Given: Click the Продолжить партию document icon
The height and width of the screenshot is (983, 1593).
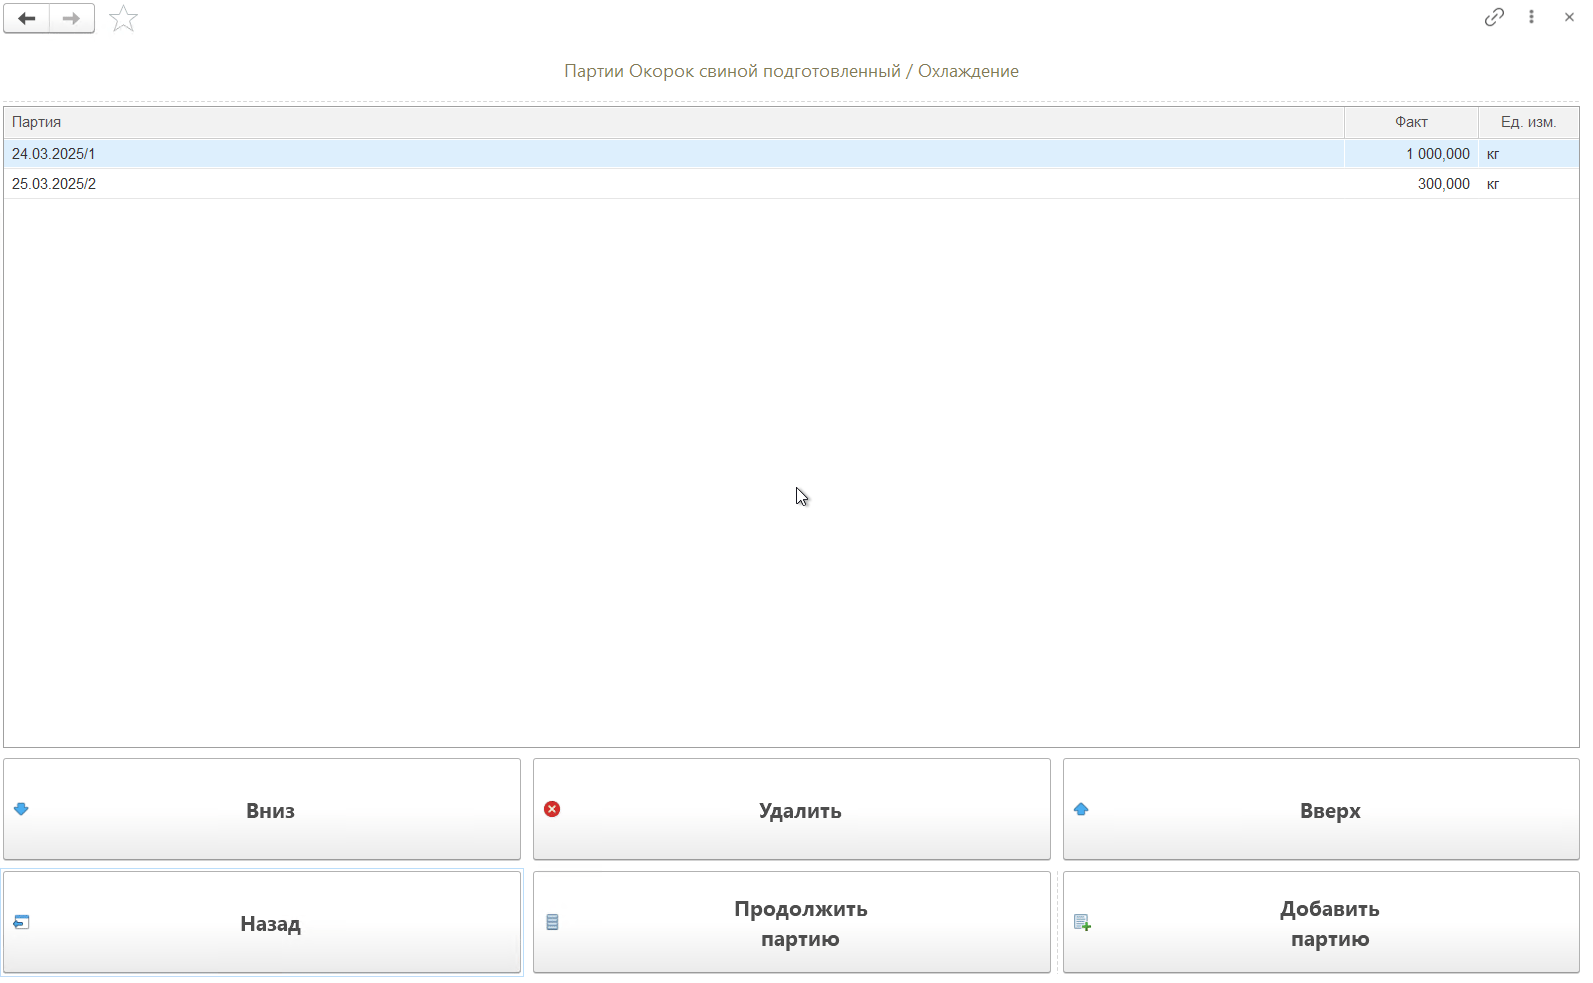Looking at the screenshot, I should (x=552, y=922).
